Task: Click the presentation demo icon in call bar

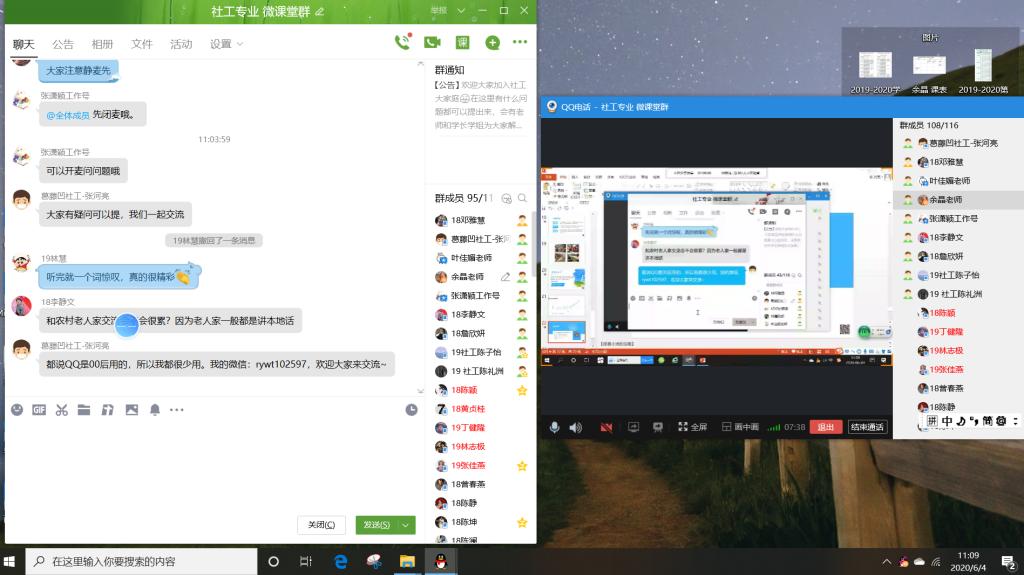Action: click(x=658, y=427)
